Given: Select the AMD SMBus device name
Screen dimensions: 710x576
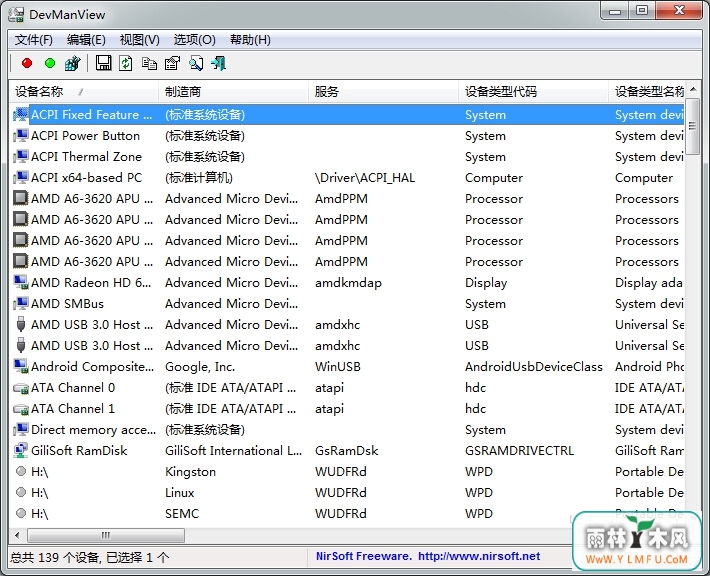Looking at the screenshot, I should tap(67, 303).
